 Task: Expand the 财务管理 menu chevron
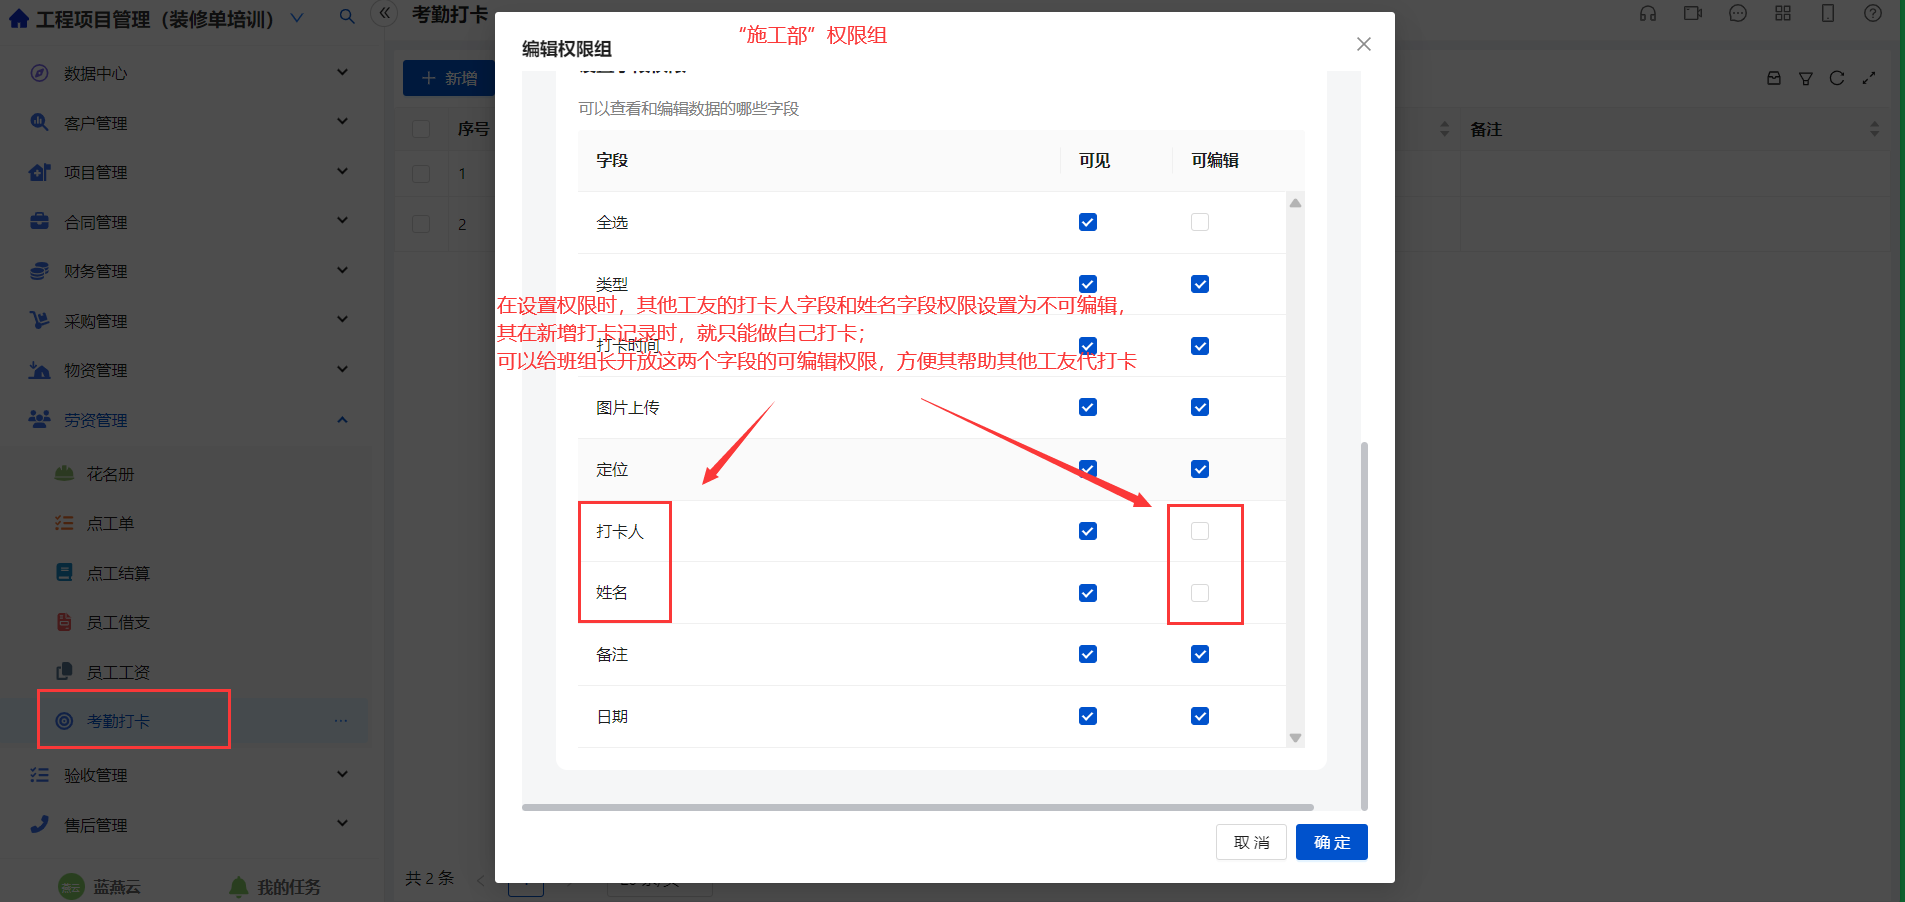[342, 270]
